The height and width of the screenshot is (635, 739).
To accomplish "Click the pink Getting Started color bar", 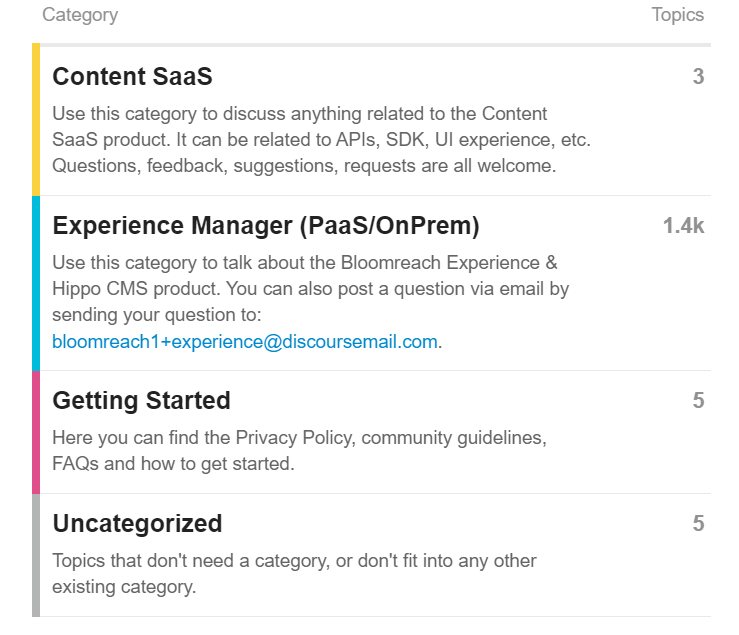I will click(36, 432).
